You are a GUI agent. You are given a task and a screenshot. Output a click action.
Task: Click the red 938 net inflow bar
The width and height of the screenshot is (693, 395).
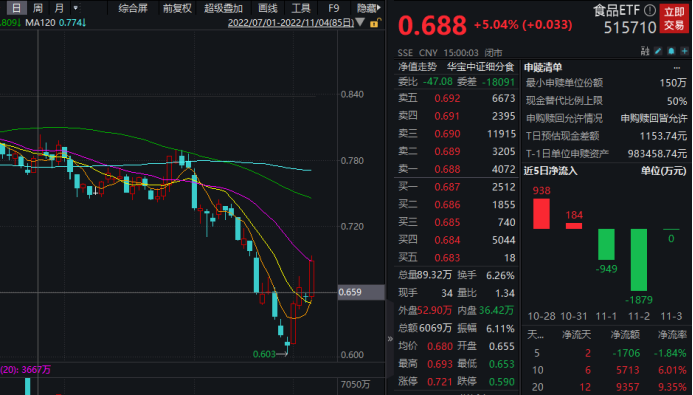pos(541,213)
